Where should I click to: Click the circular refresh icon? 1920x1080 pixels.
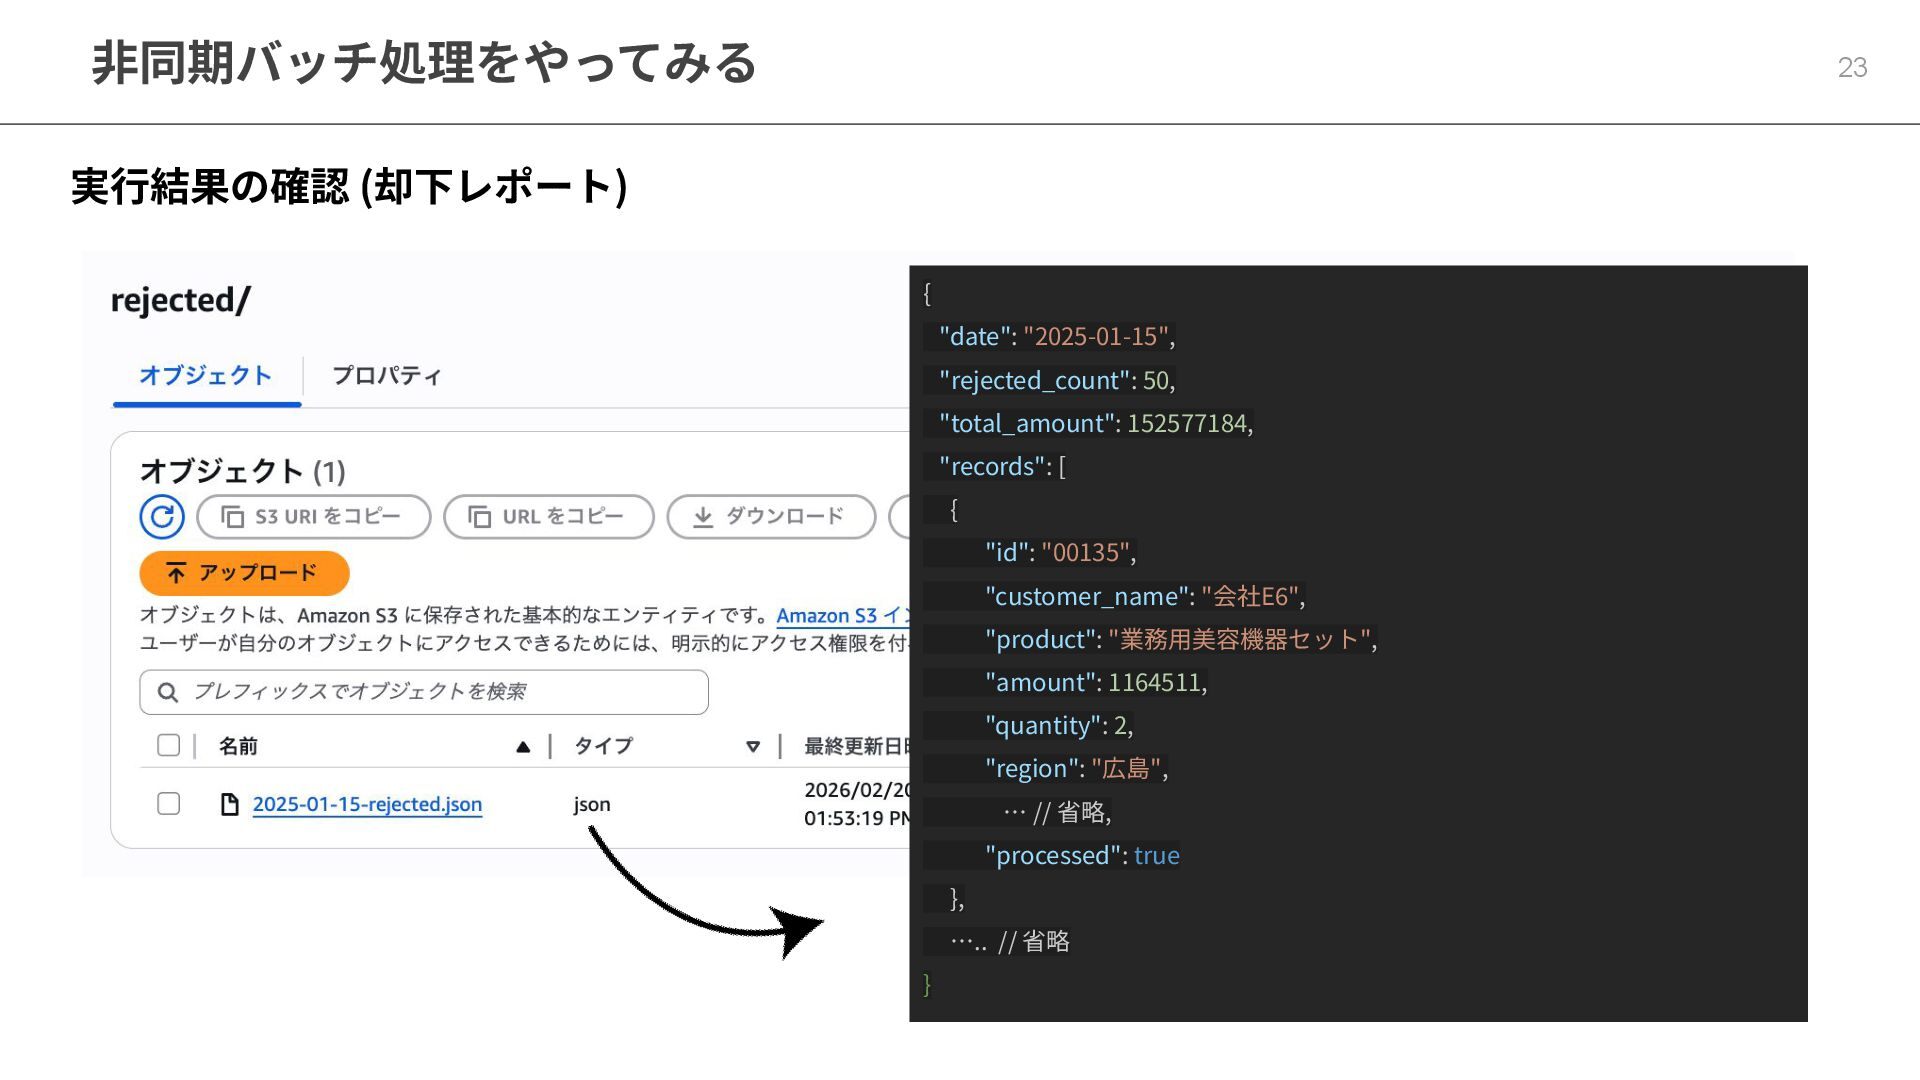[x=161, y=517]
